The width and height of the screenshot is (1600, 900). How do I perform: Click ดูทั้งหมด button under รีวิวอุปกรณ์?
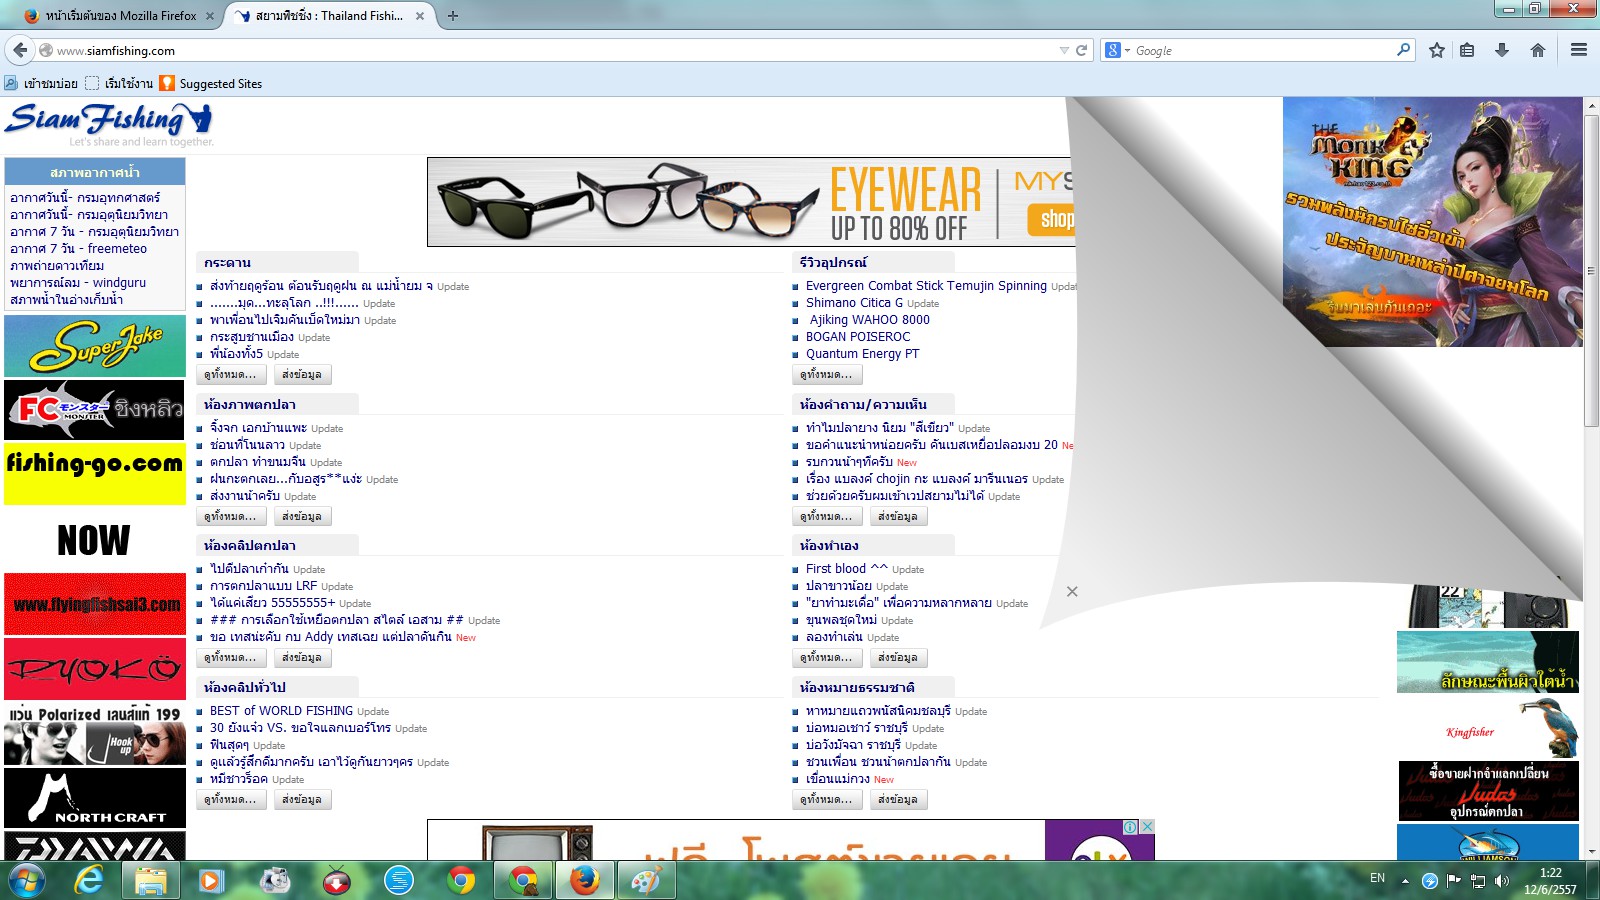tap(826, 375)
